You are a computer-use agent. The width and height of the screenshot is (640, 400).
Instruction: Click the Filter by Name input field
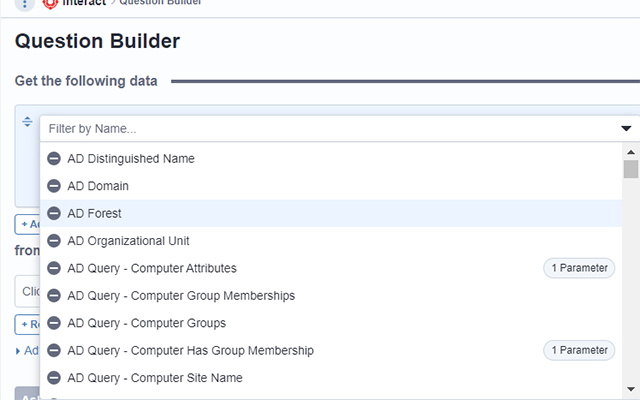tap(320, 128)
